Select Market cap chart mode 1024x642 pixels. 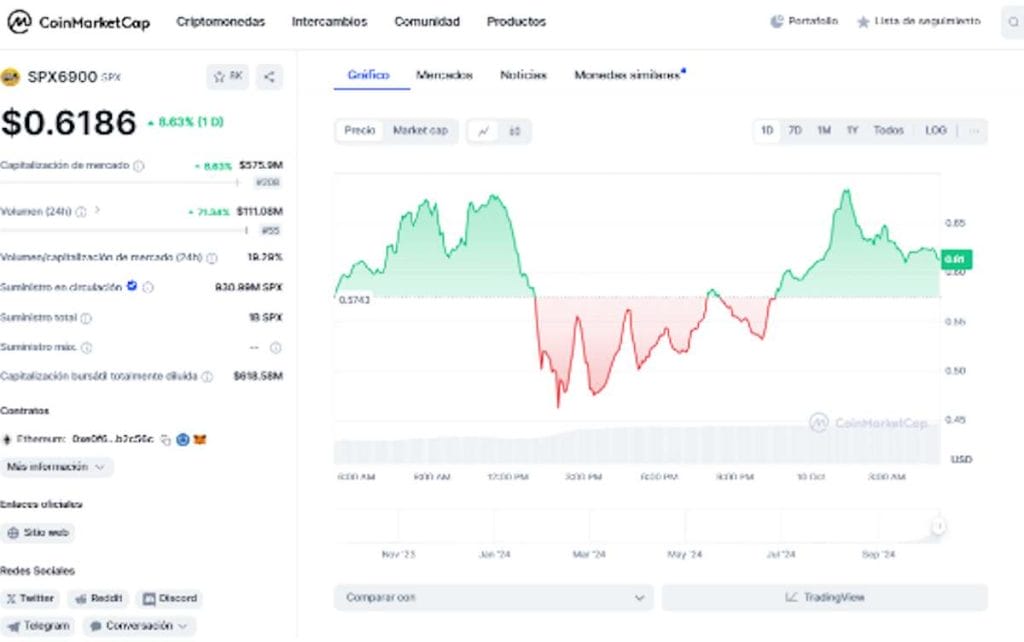pyautogui.click(x=420, y=131)
